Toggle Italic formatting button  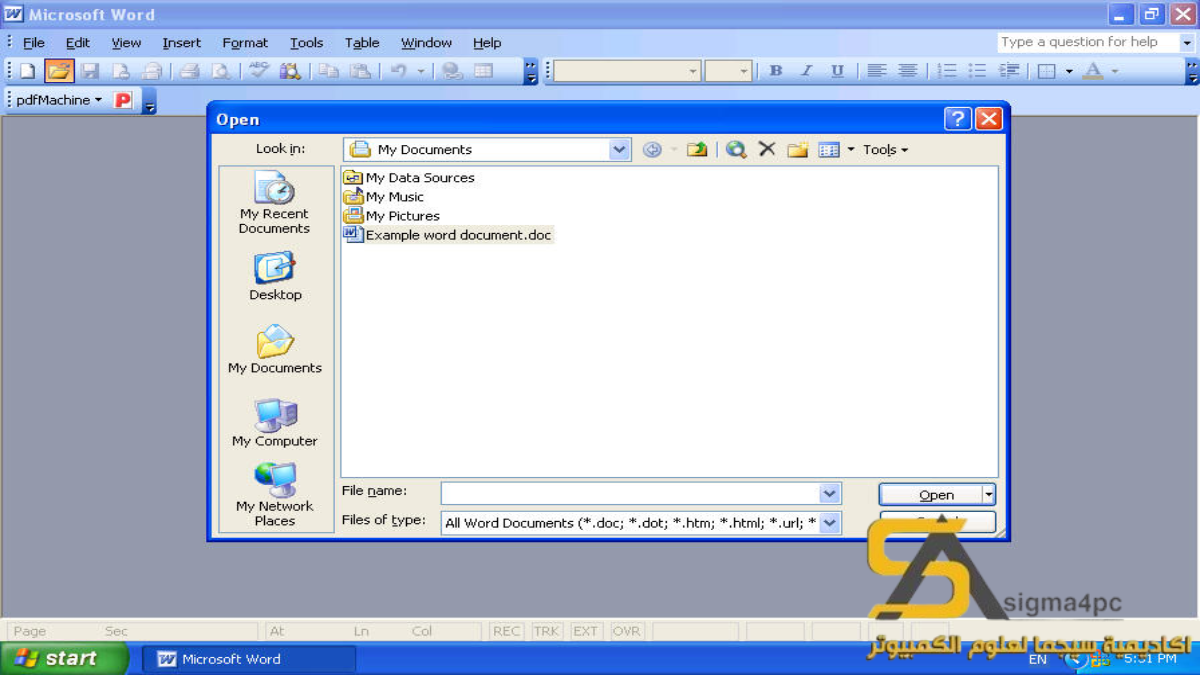pos(806,71)
